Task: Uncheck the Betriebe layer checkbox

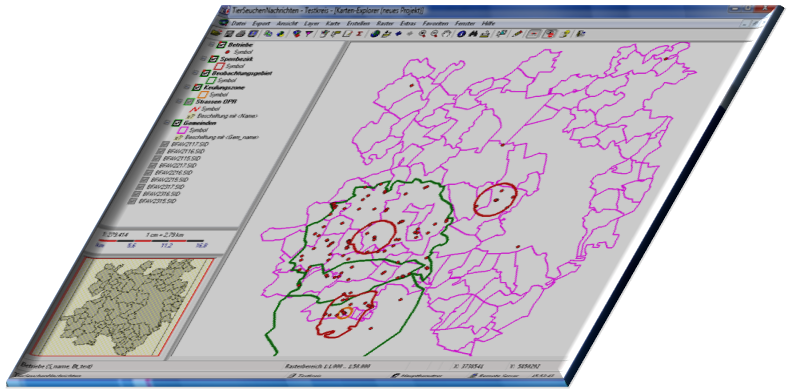Action: click(x=220, y=45)
